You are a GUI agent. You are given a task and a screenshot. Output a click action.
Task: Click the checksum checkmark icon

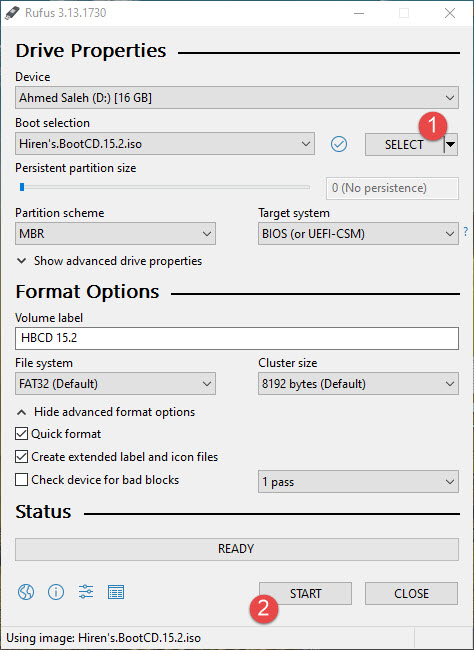(x=339, y=144)
